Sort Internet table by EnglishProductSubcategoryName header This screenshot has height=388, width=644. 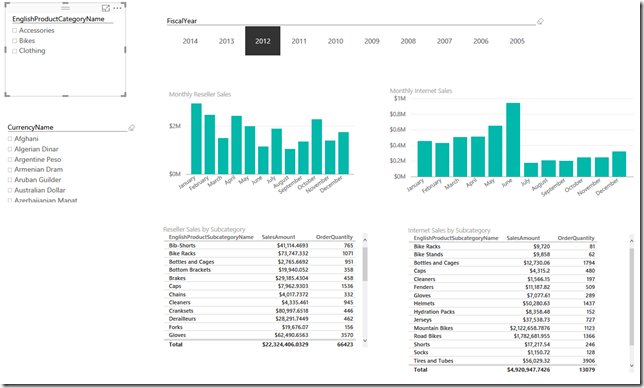(456, 238)
